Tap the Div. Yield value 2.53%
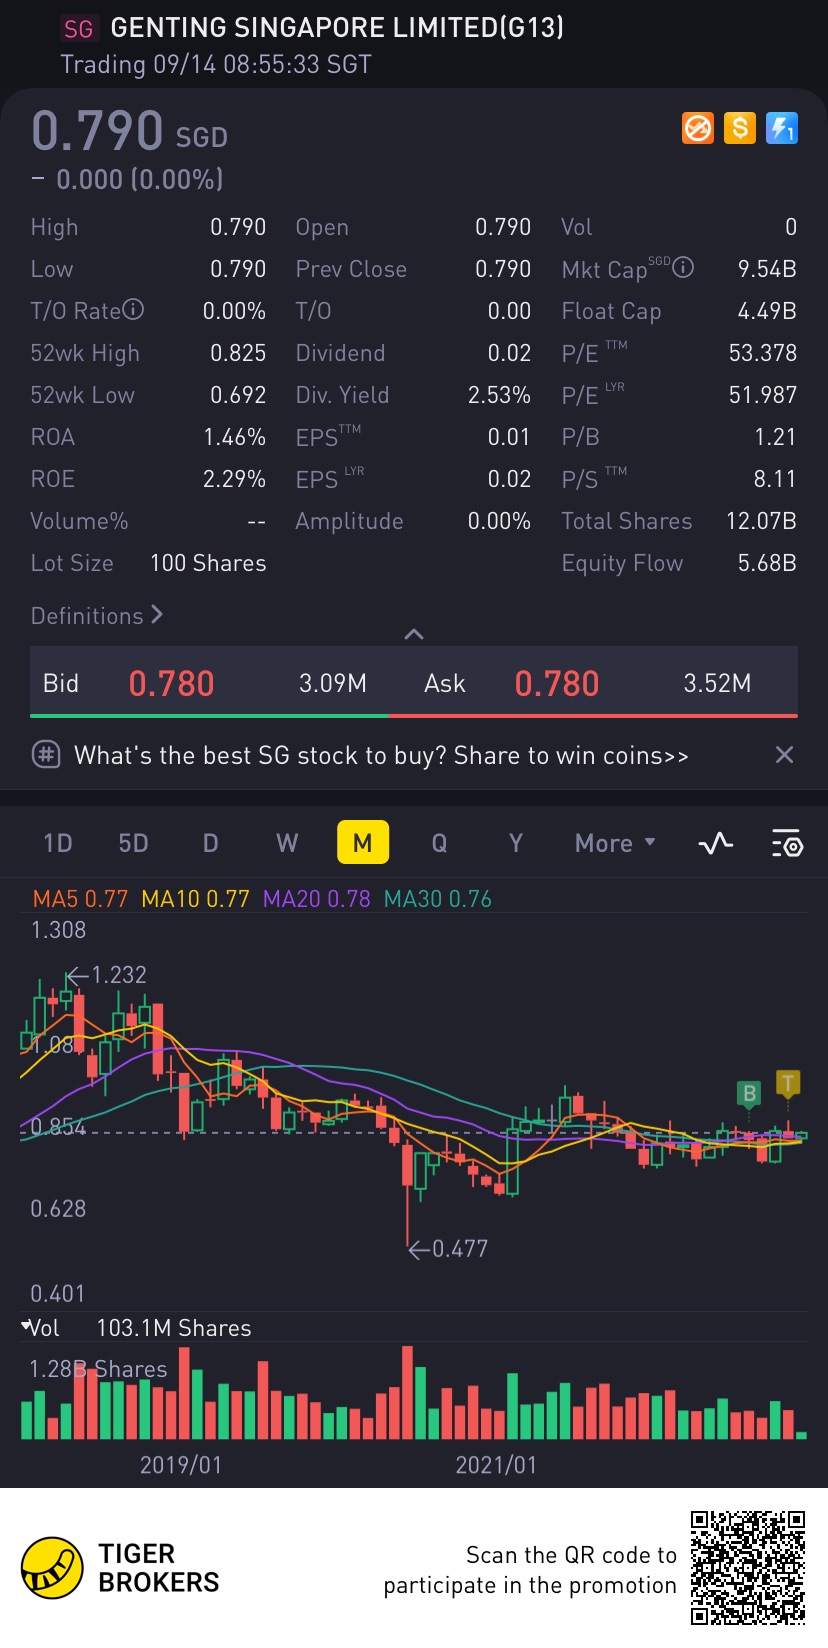 499,395
